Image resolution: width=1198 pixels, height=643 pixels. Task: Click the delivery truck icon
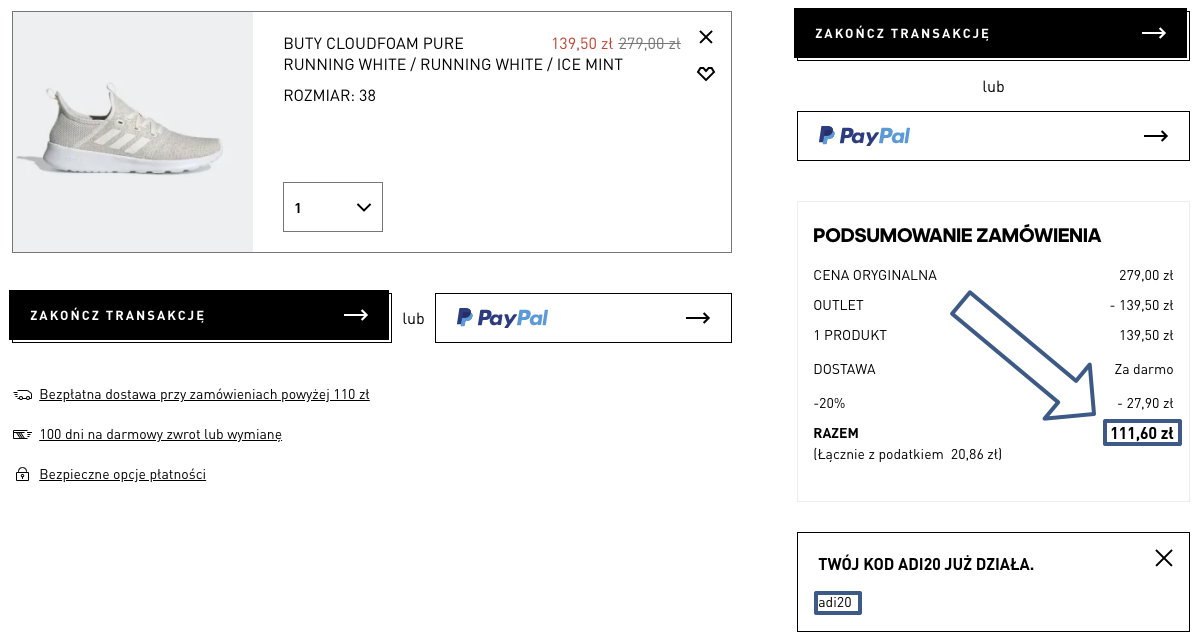[x=22, y=395]
